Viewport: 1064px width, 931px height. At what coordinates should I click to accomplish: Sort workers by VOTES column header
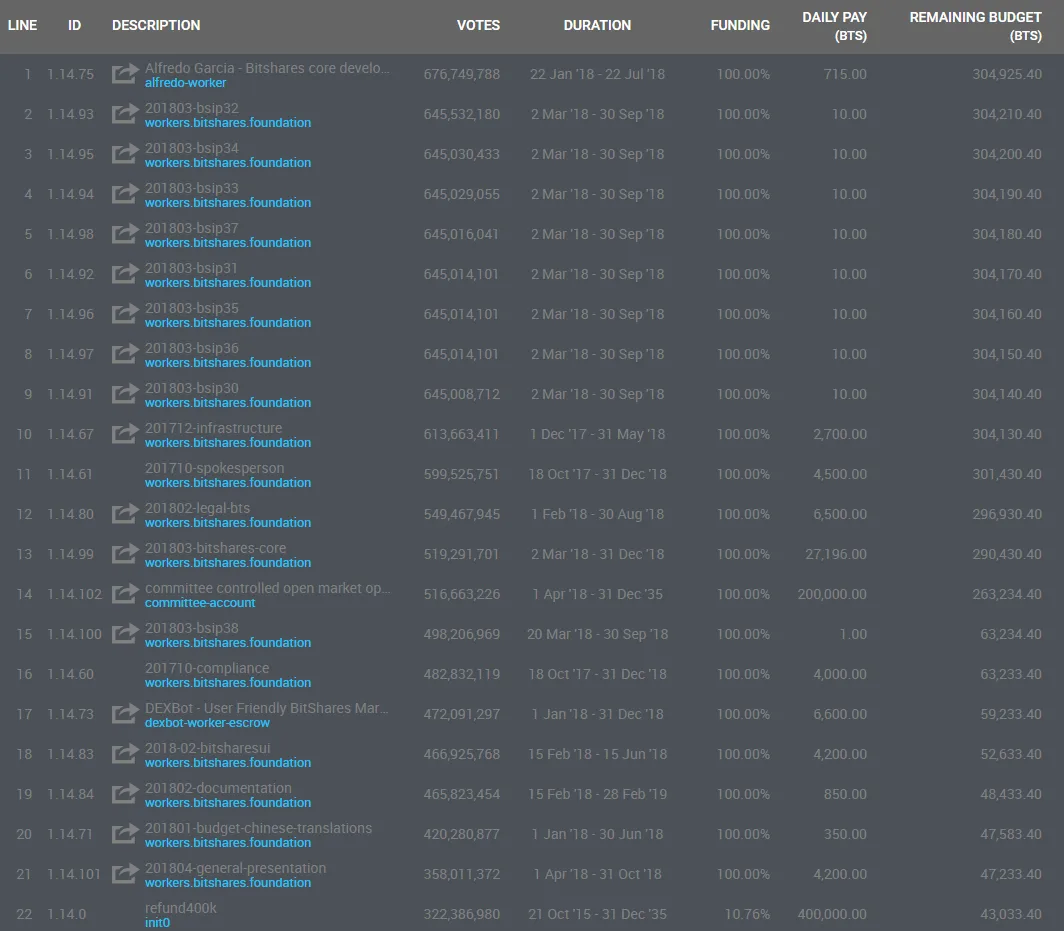(x=478, y=25)
